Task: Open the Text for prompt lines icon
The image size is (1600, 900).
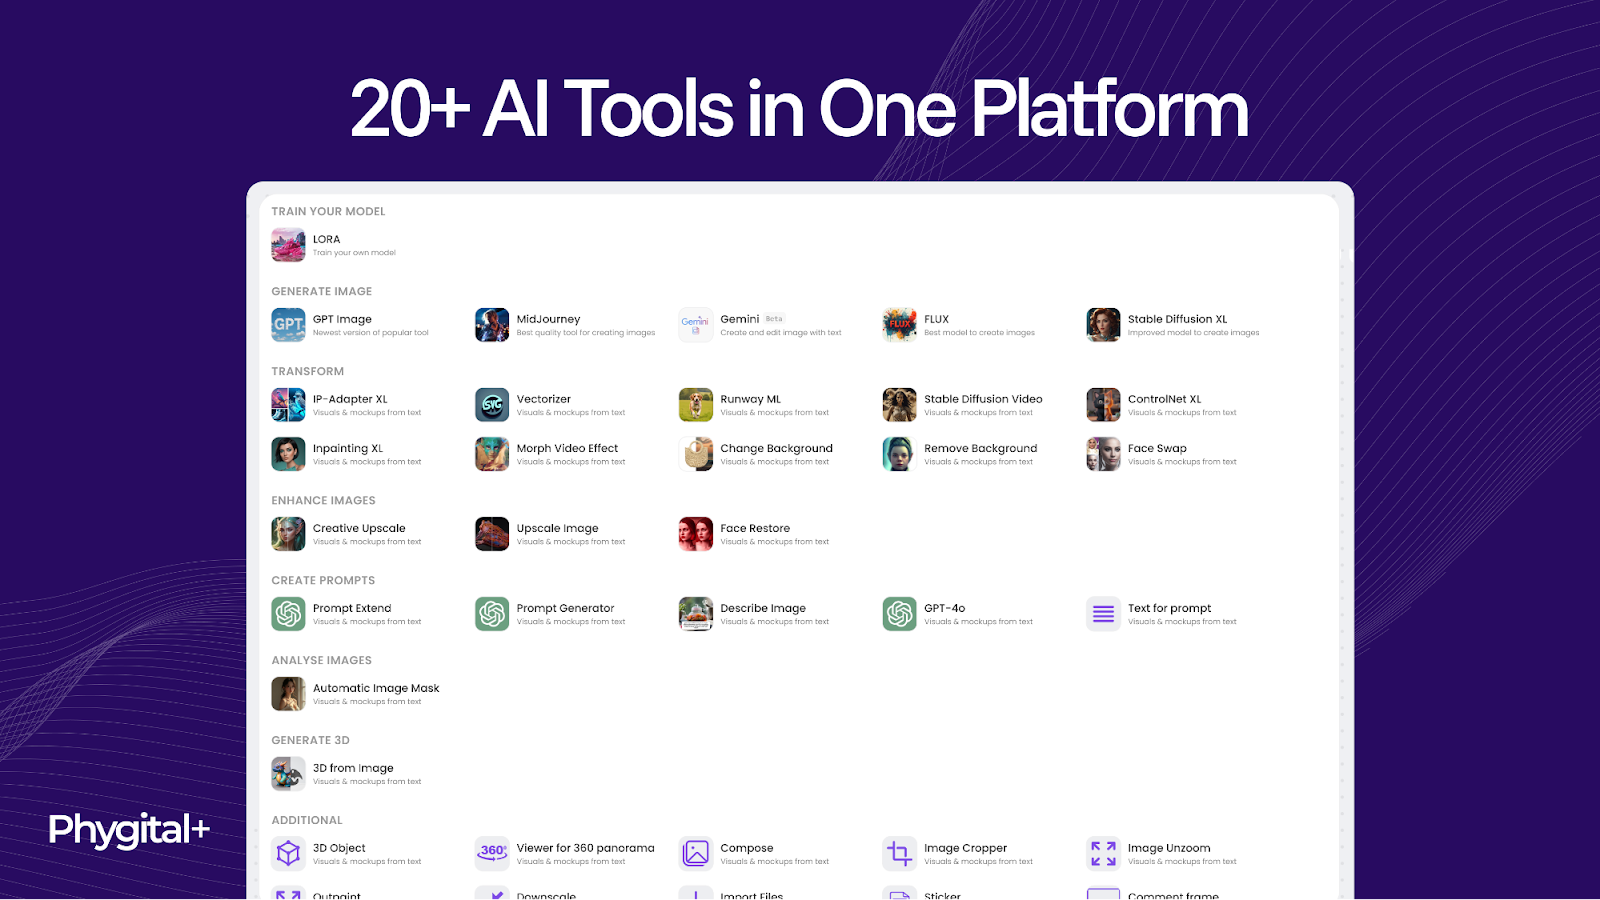Action: point(1103,614)
